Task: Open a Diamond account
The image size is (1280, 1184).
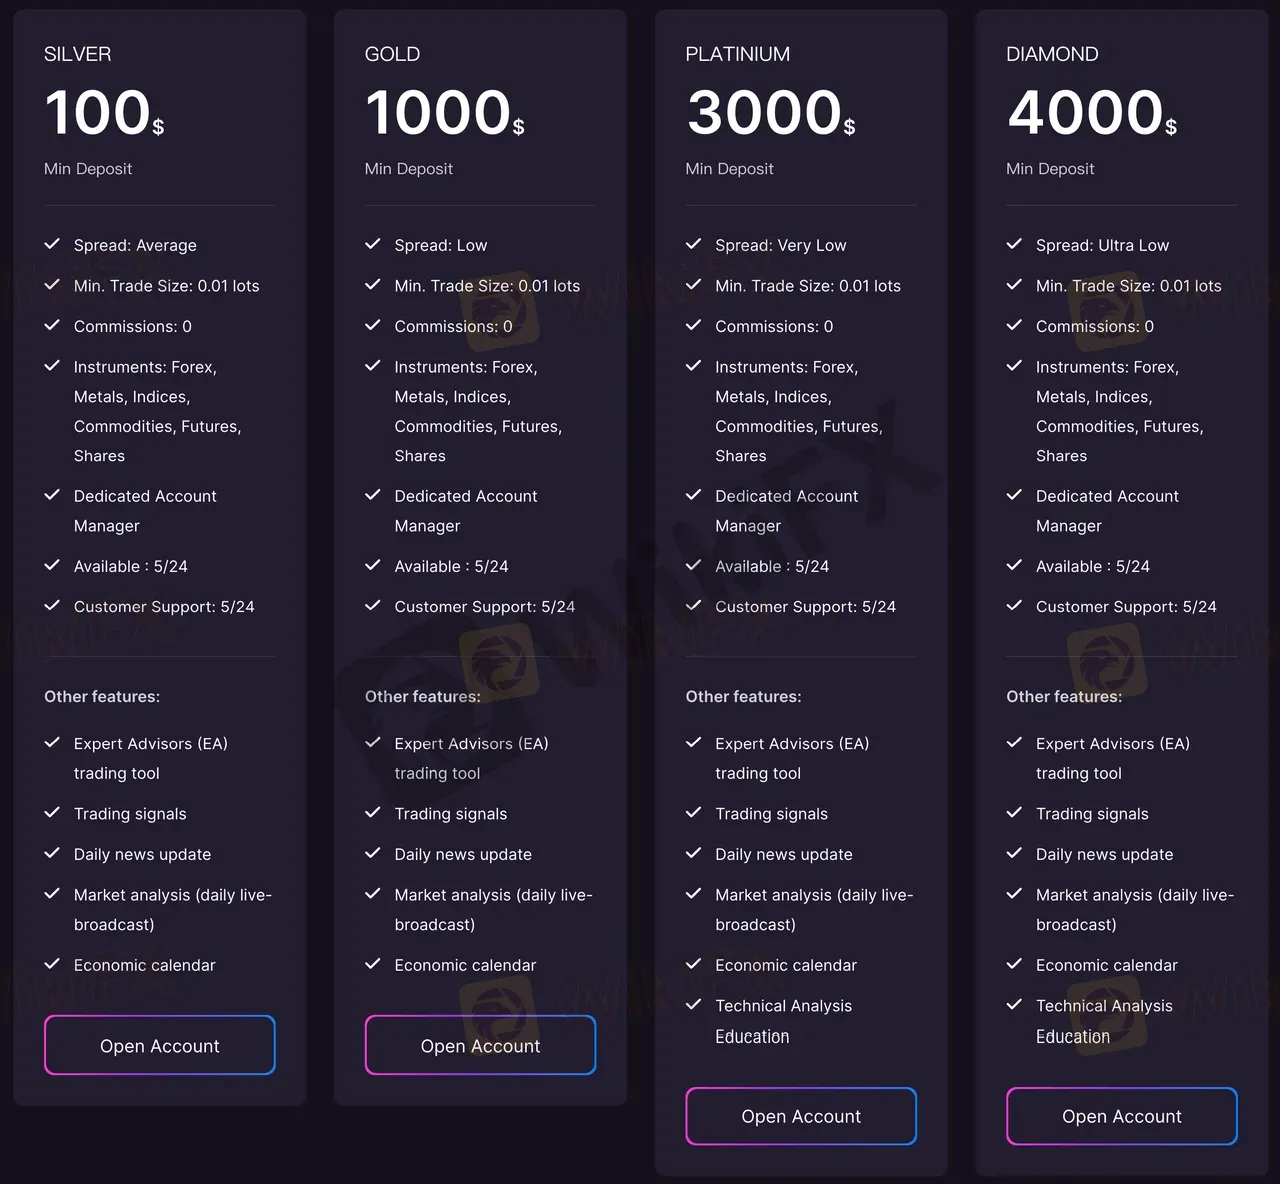Action: point(1121,1116)
